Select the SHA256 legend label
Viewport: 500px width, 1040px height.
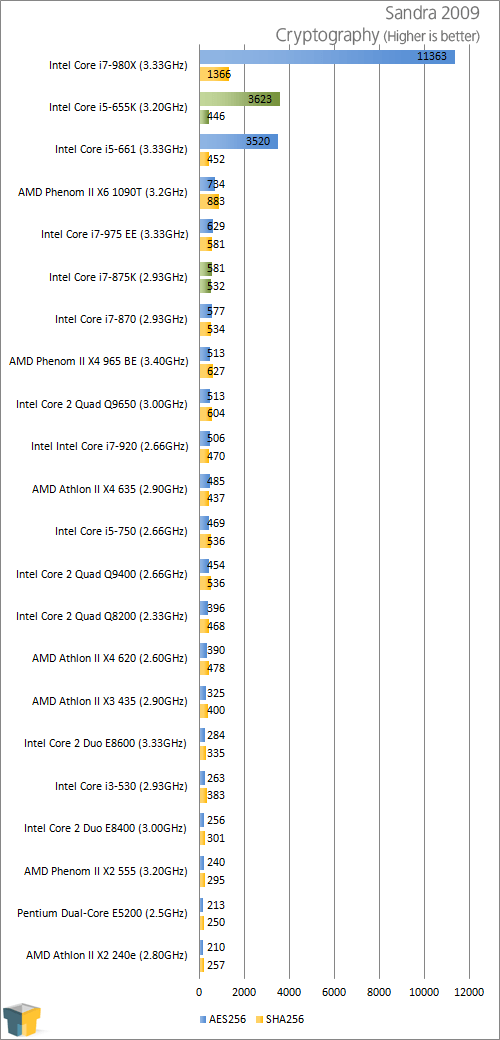tap(273, 1019)
